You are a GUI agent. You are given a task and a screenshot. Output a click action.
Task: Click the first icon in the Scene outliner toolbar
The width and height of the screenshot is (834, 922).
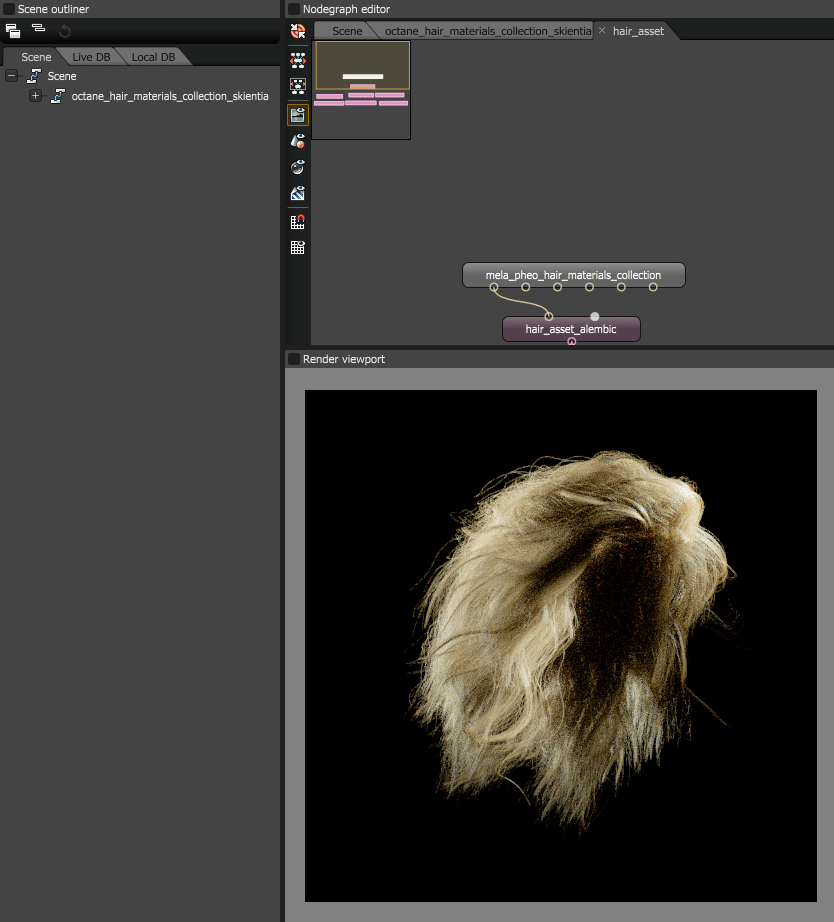coord(13,31)
